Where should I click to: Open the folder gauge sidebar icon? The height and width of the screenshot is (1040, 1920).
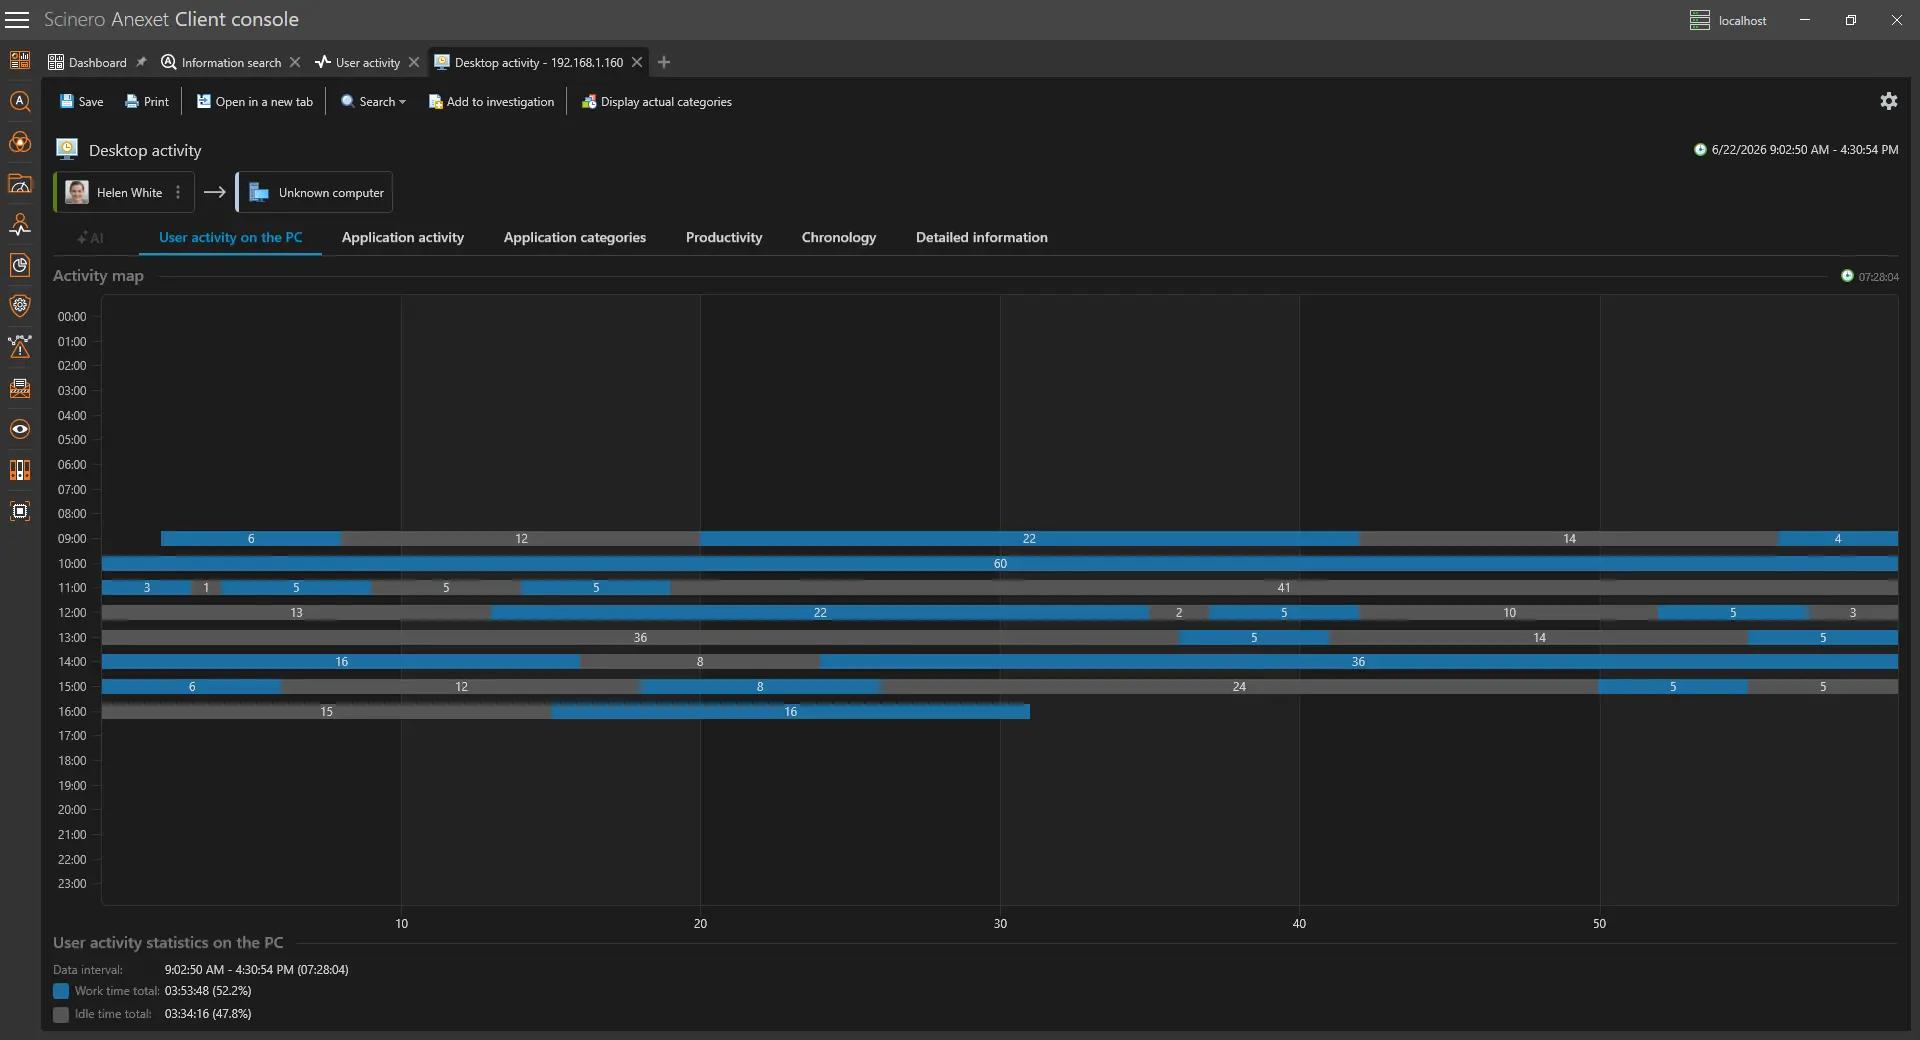coord(20,183)
